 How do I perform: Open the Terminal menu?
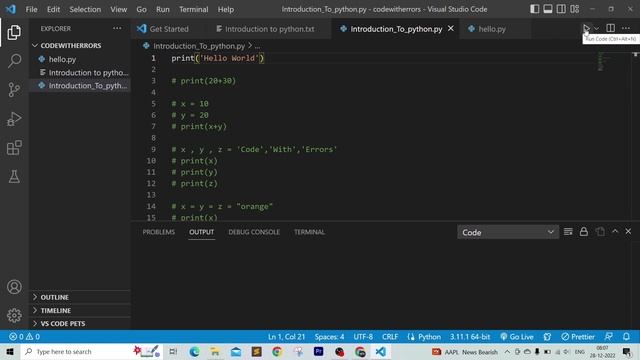click(x=193, y=9)
